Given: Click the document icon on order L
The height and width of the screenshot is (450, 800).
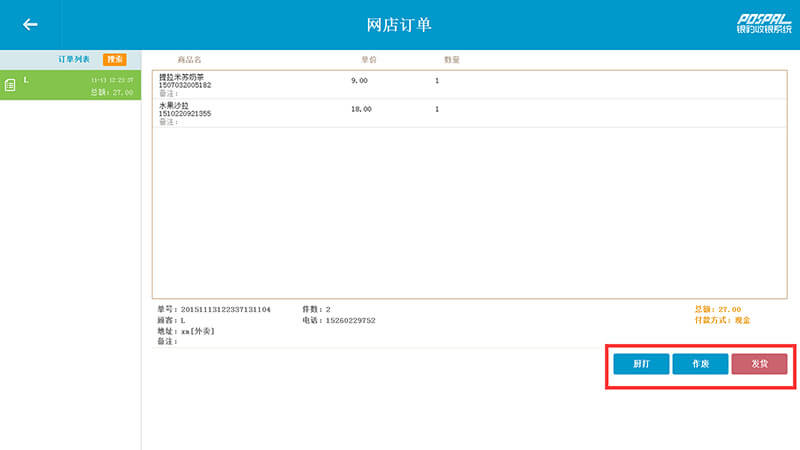Looking at the screenshot, I should click(11, 85).
